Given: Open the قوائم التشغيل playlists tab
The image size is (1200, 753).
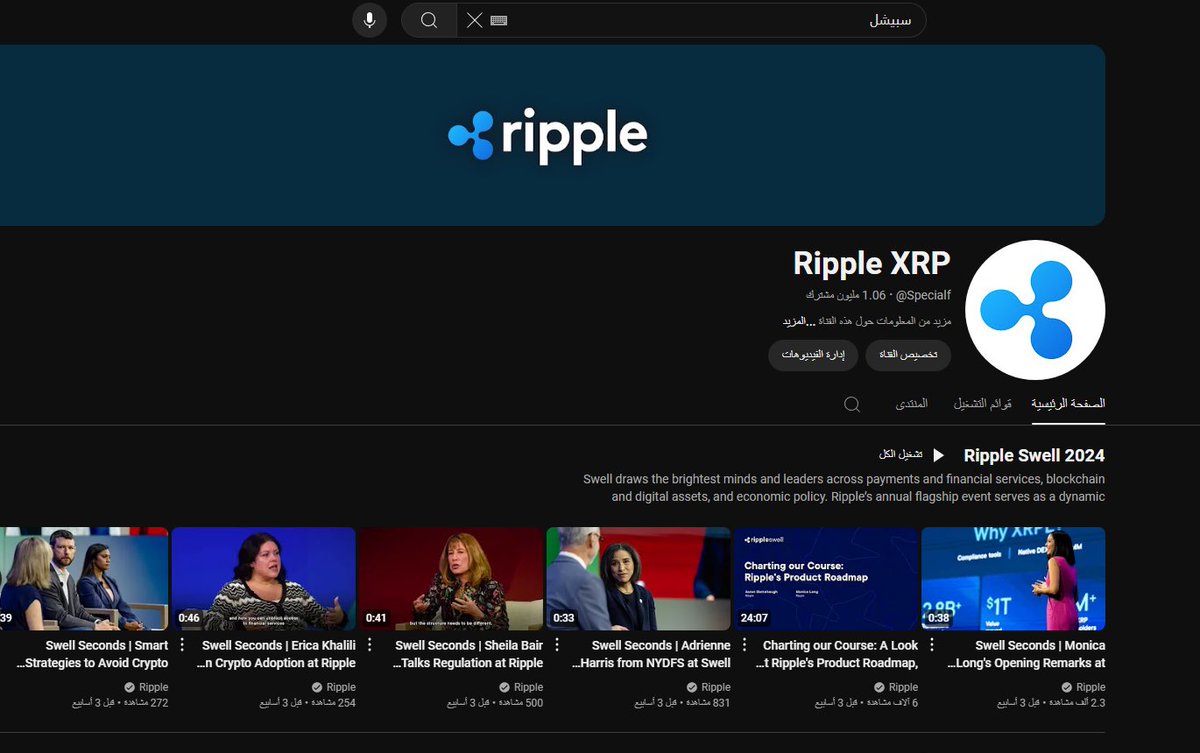Looking at the screenshot, I should pos(982,404).
